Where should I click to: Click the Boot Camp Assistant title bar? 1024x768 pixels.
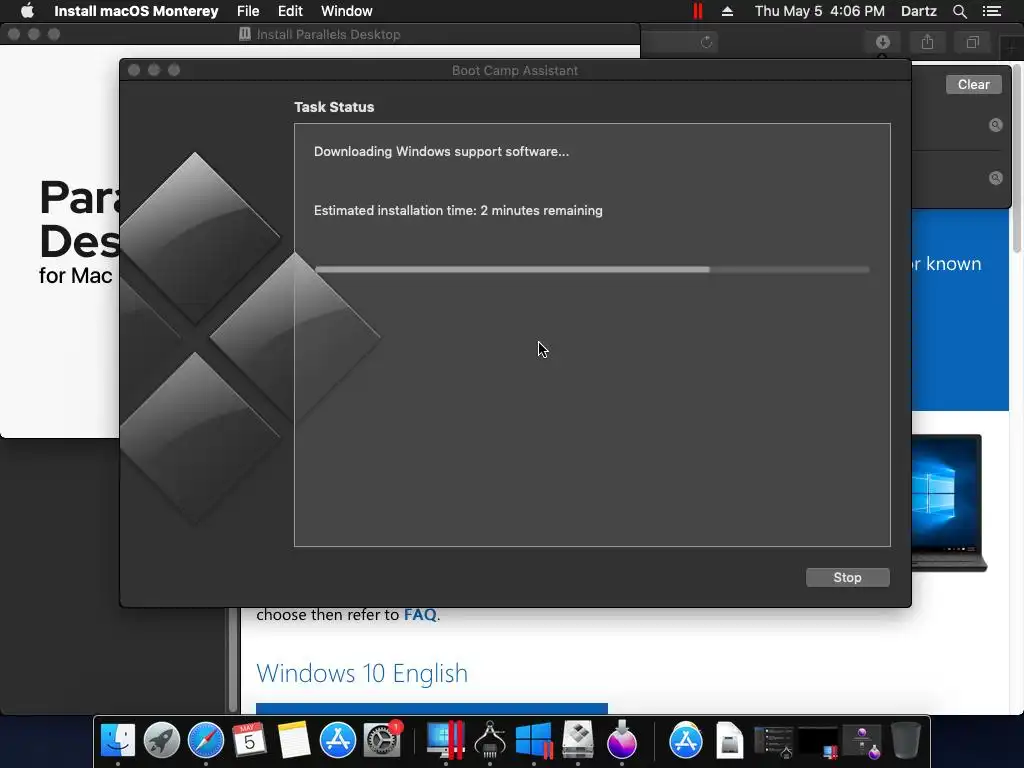pyautogui.click(x=515, y=71)
